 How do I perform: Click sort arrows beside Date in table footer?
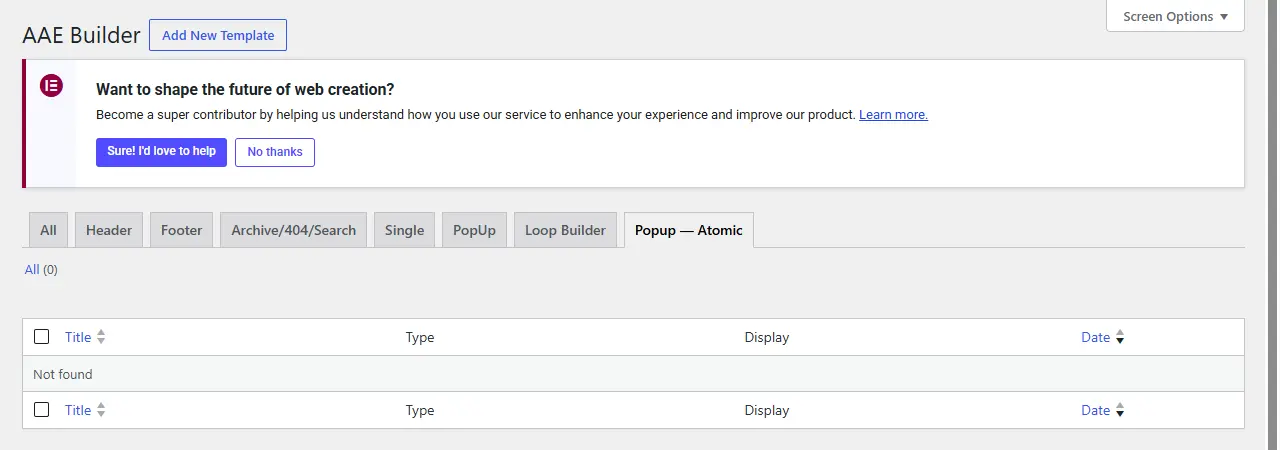click(1120, 411)
